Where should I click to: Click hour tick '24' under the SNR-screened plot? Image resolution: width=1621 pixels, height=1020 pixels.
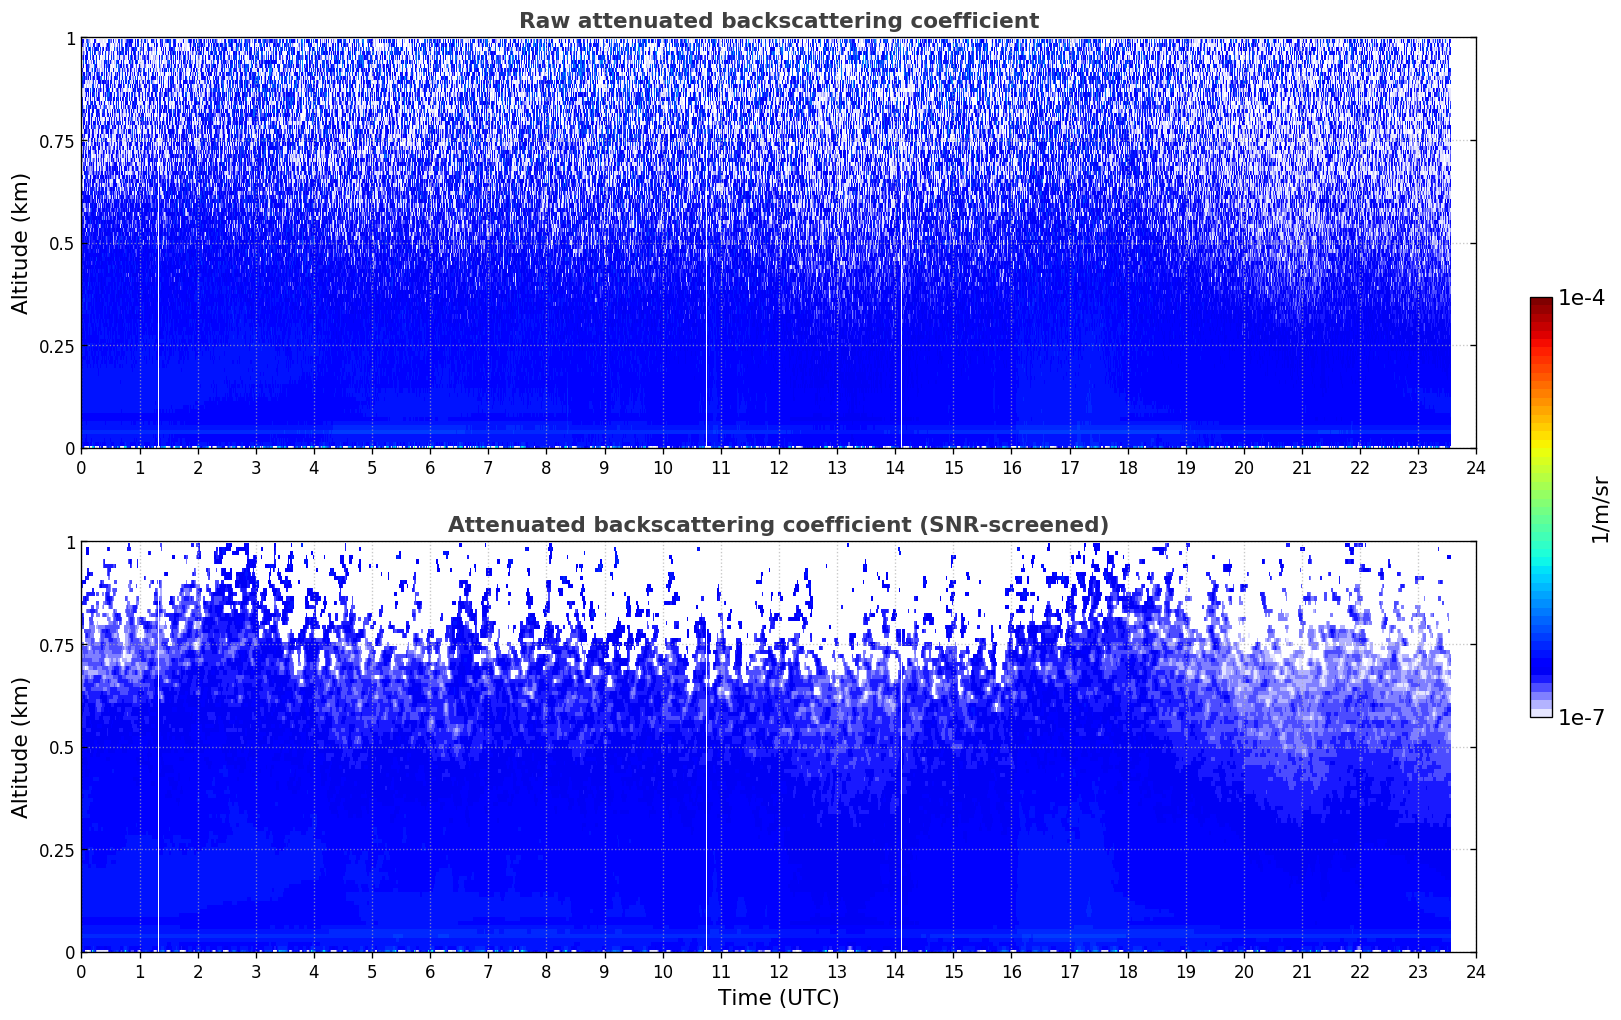tap(1476, 971)
